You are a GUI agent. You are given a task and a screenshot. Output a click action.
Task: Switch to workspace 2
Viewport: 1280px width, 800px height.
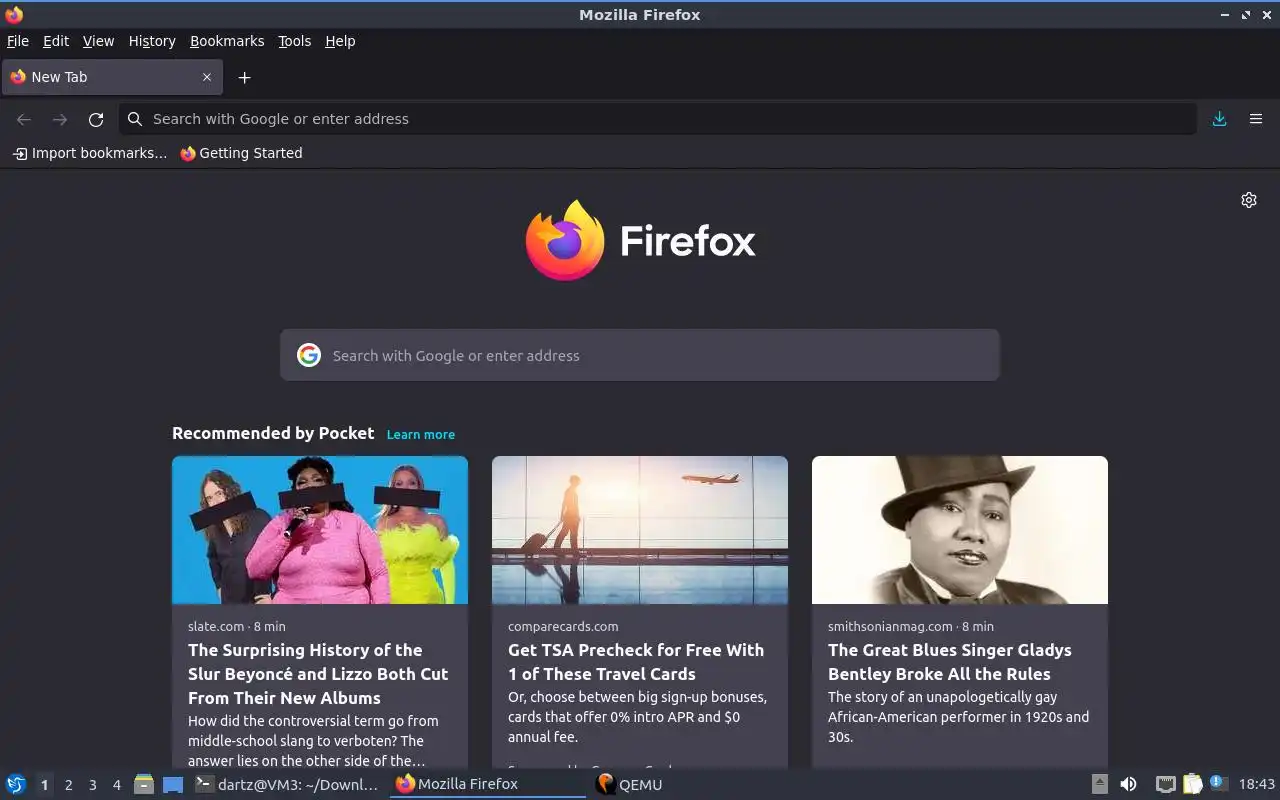[x=68, y=785]
